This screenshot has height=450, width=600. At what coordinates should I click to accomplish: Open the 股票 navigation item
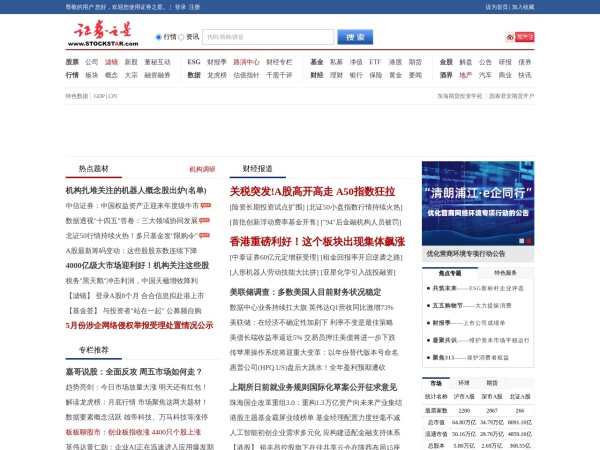[72, 62]
